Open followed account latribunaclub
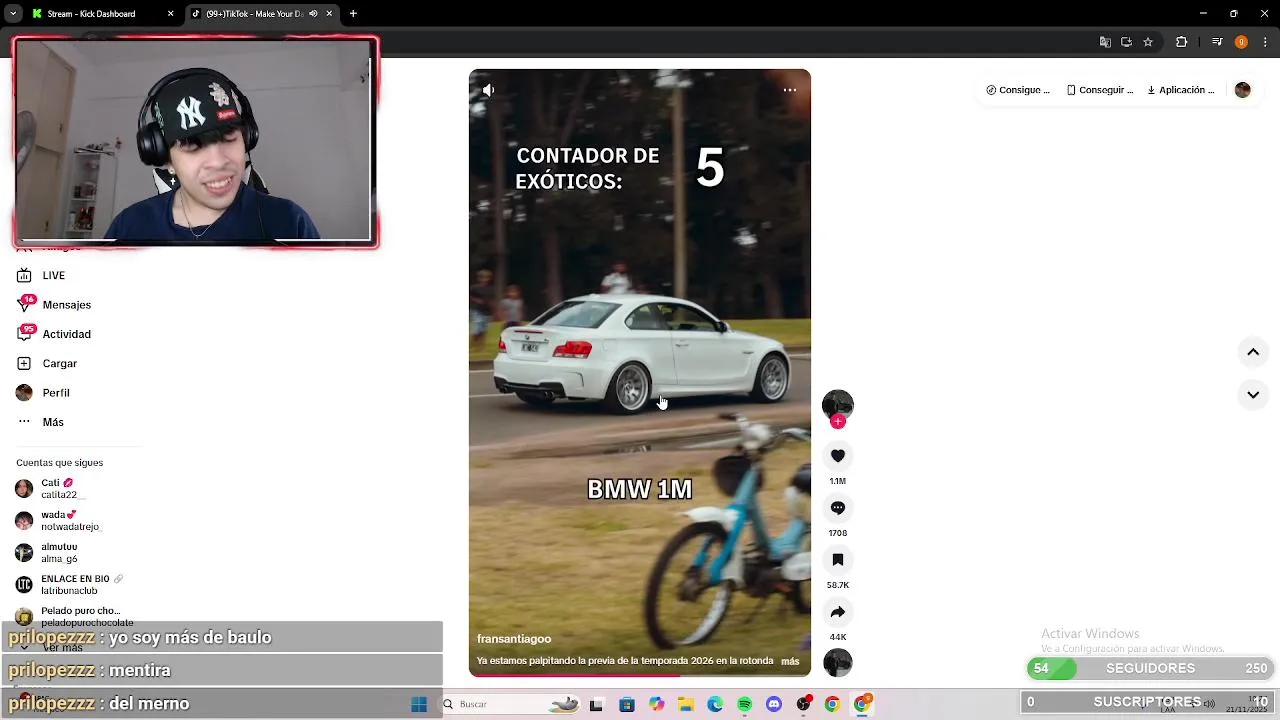The height and width of the screenshot is (720, 1280). point(70,585)
